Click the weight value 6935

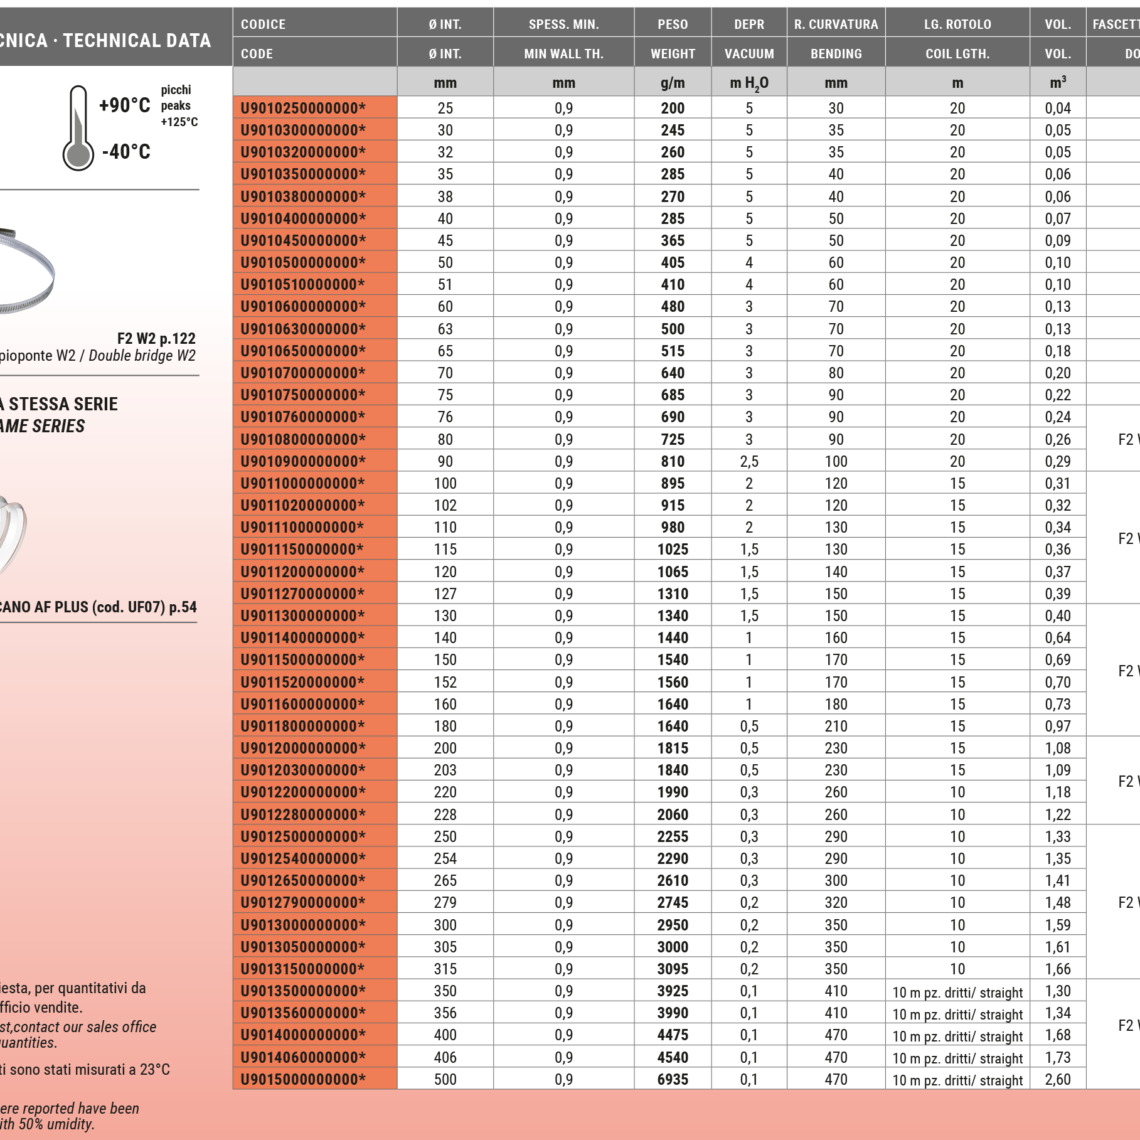coord(672,1079)
